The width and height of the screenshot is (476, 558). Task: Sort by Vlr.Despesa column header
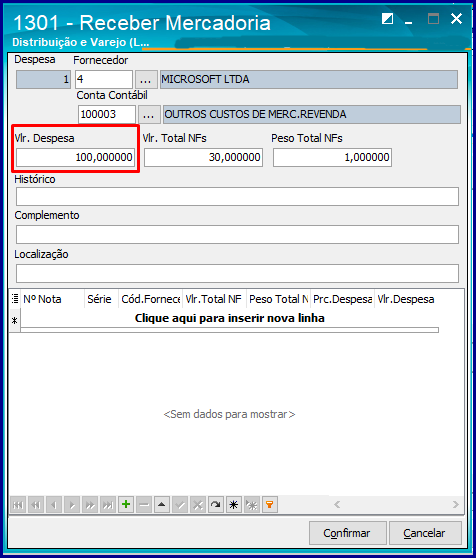pyautogui.click(x=407, y=299)
